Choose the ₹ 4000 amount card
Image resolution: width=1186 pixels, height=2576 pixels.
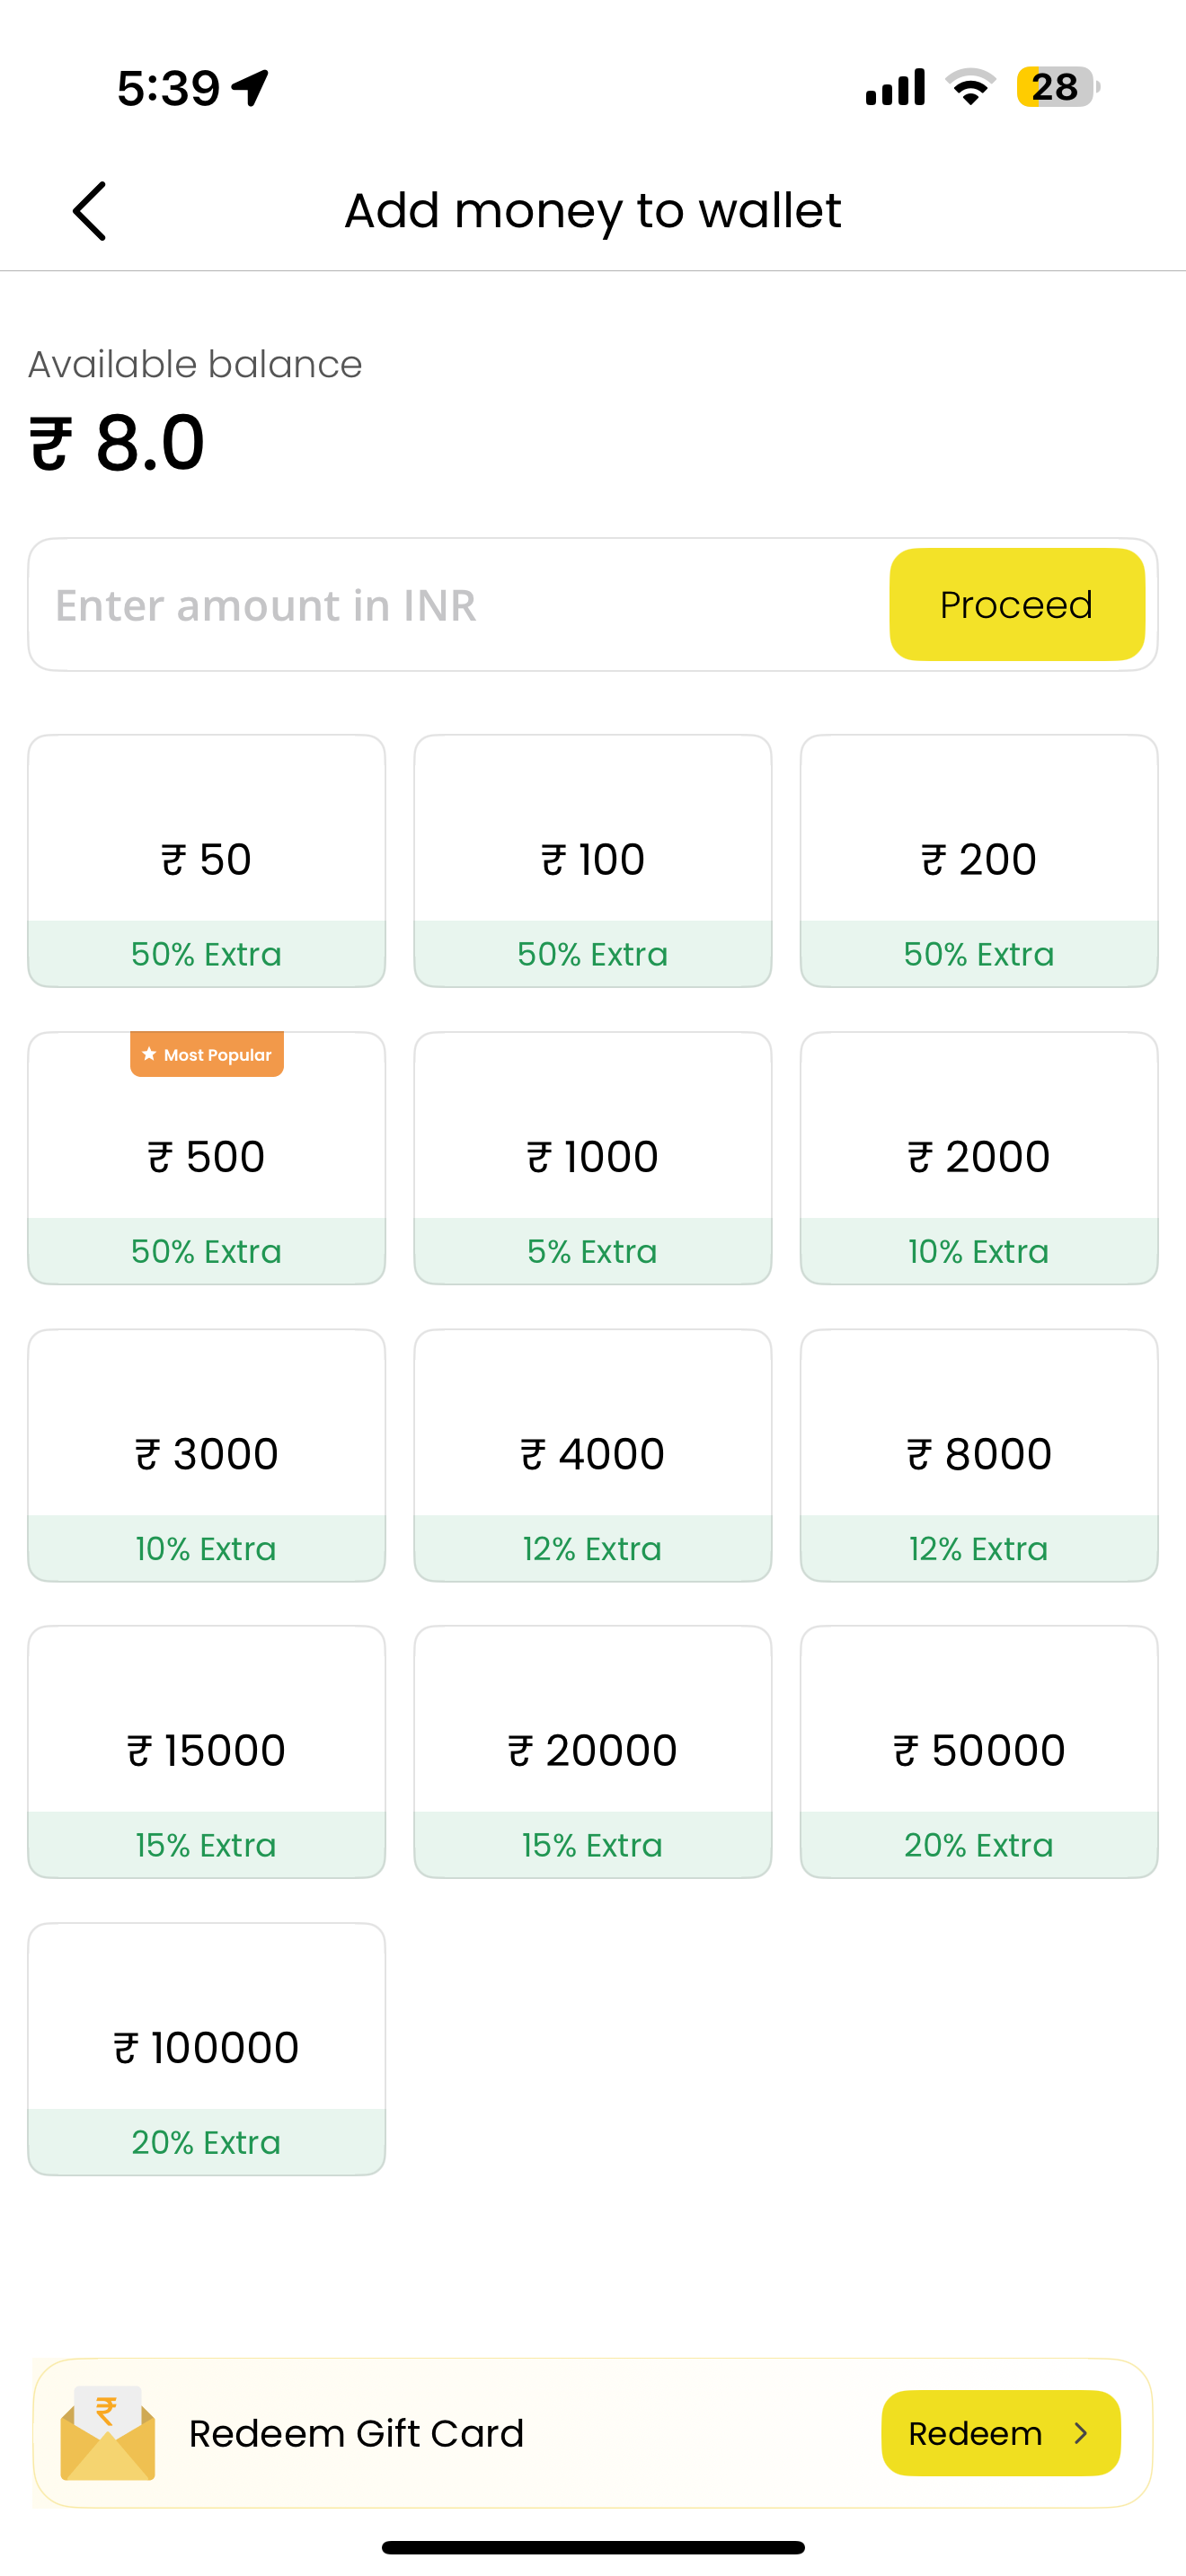coord(593,1455)
